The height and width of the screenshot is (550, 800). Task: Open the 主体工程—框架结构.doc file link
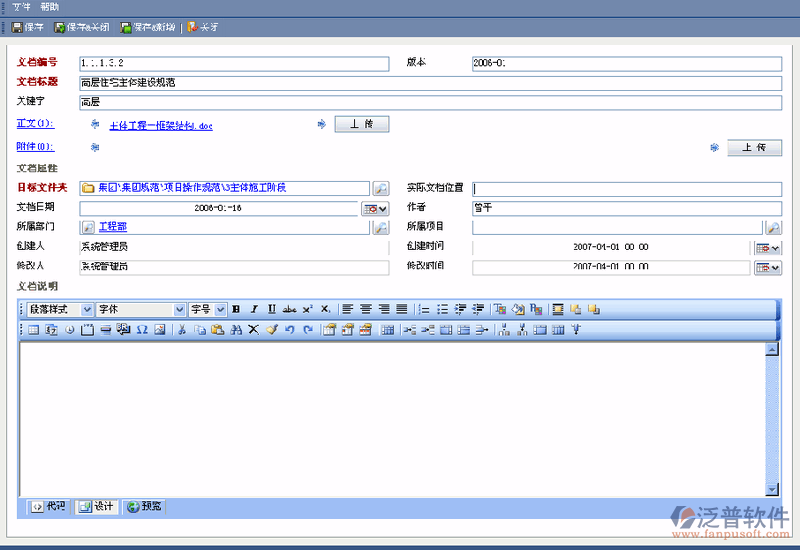160,126
